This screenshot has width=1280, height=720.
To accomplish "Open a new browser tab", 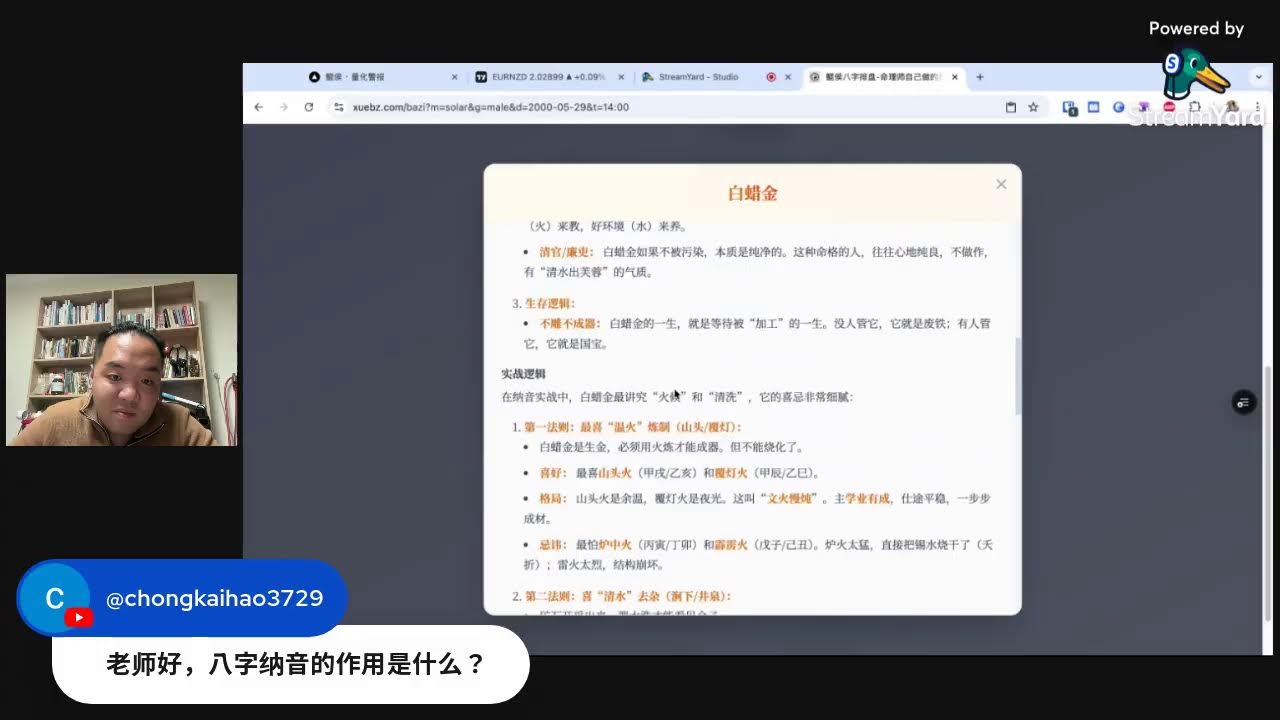I will click(980, 77).
